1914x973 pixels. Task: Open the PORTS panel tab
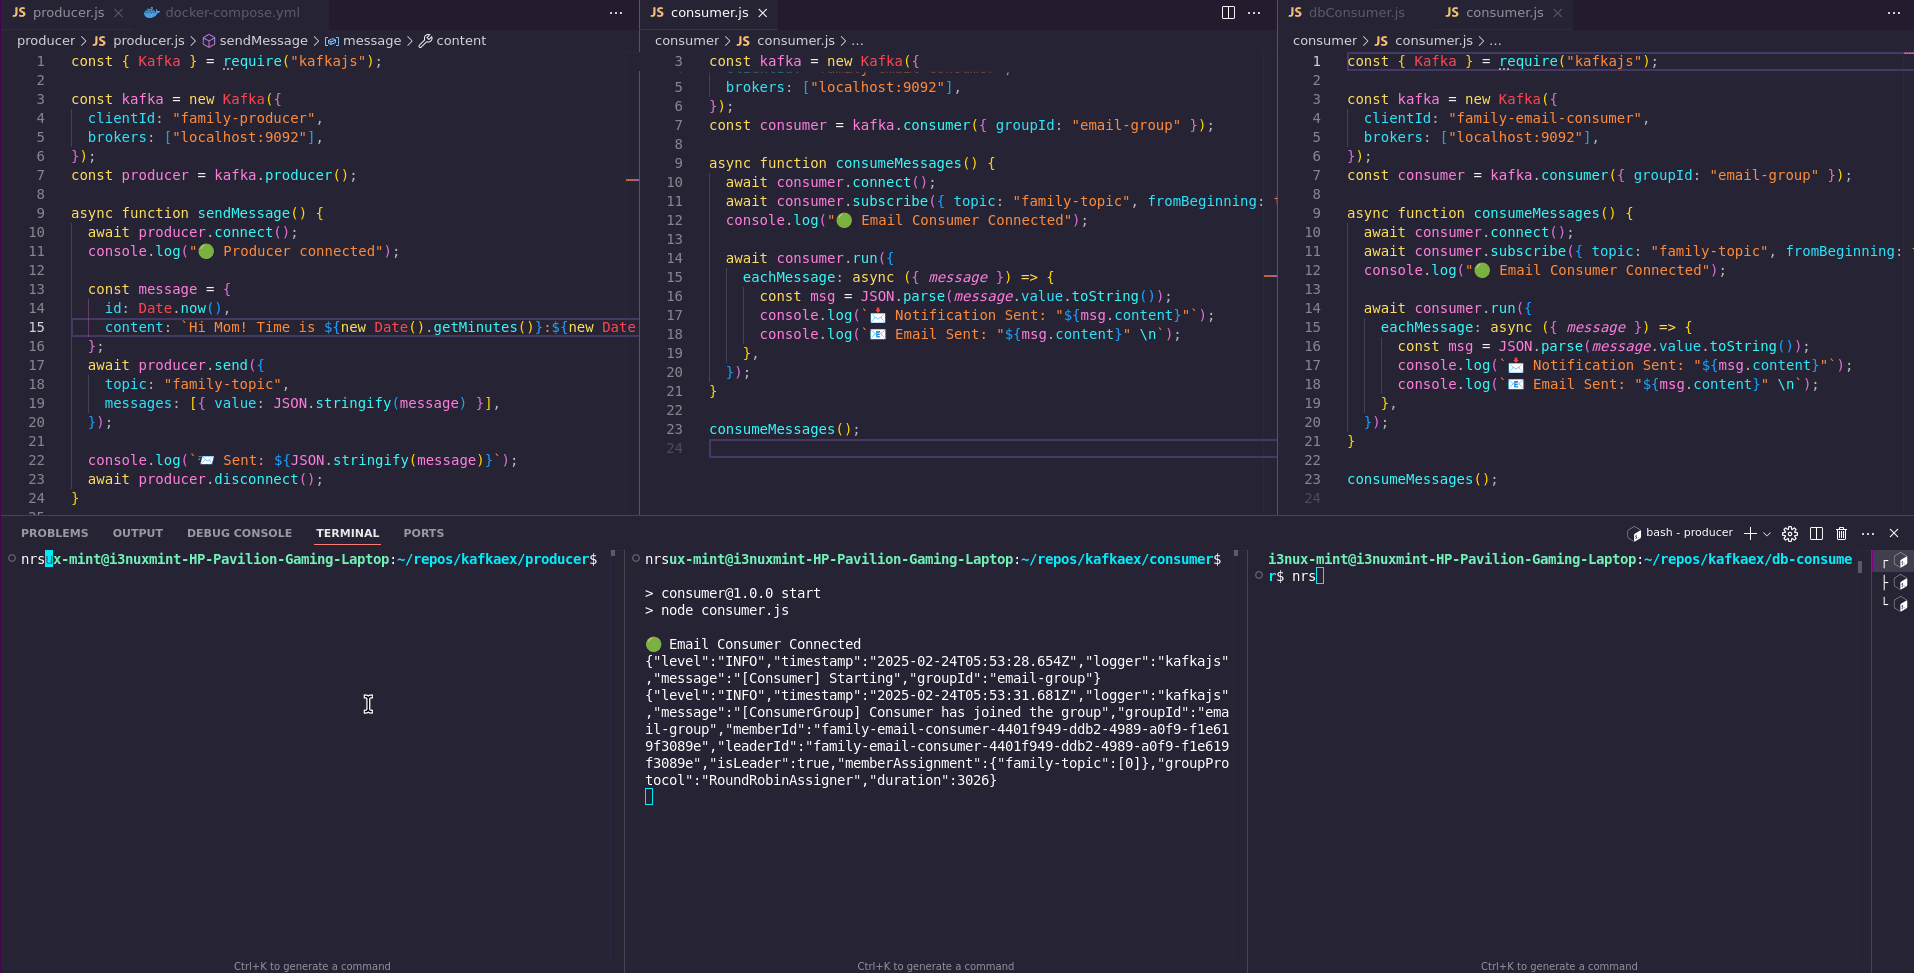pos(424,534)
